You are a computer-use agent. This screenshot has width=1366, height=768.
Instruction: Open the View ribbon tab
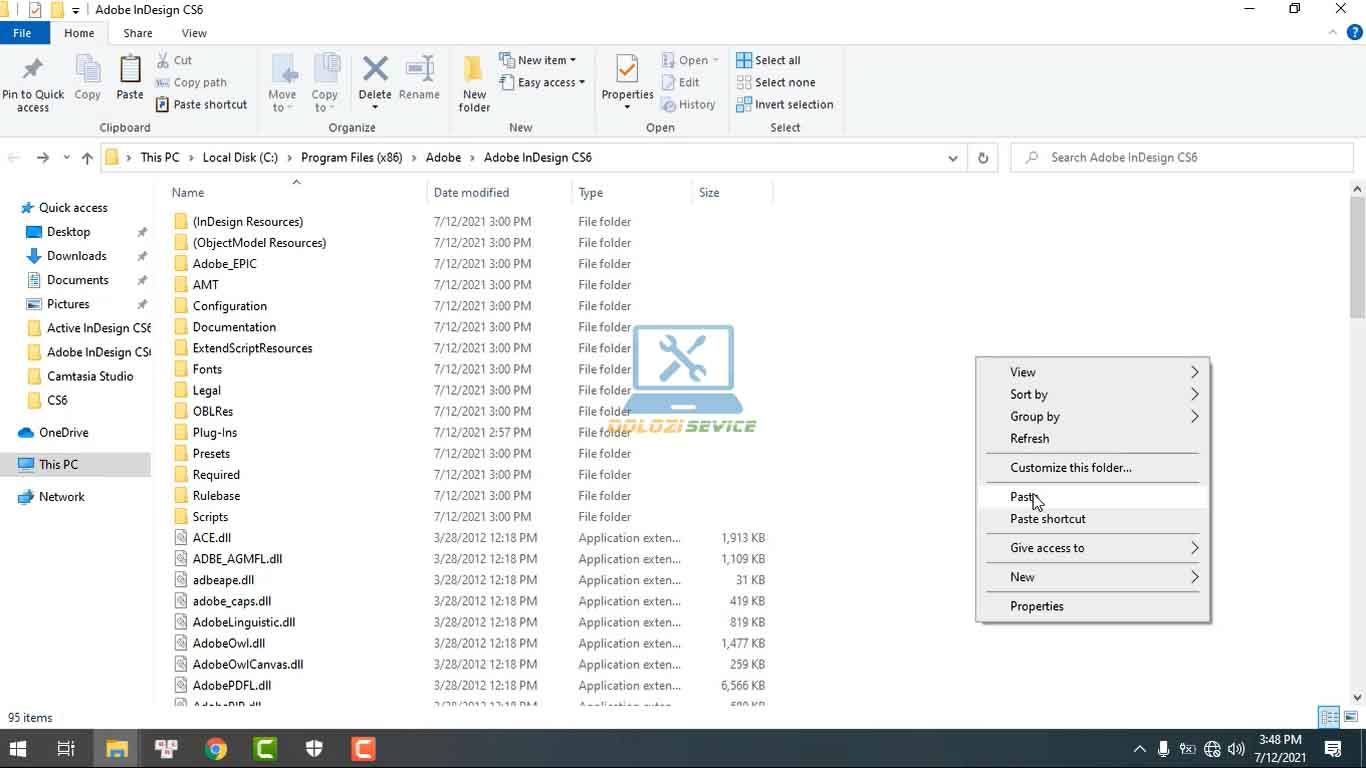tap(194, 33)
